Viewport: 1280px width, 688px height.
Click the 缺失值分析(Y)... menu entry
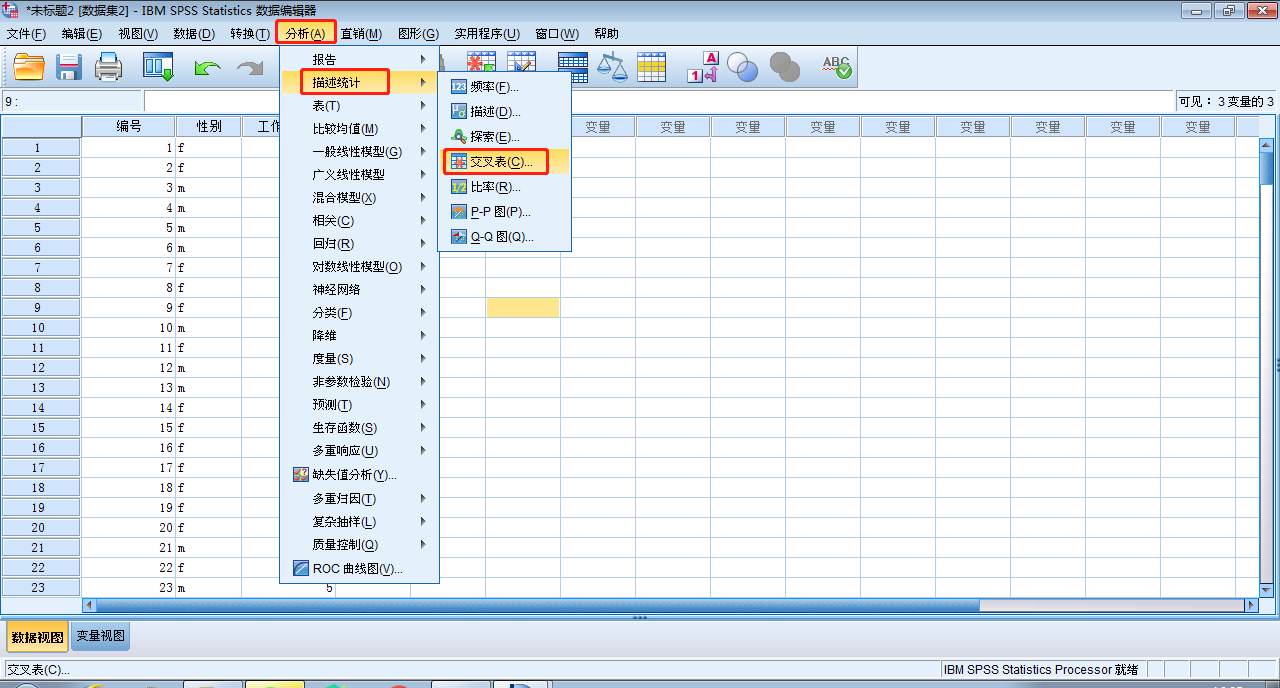click(x=354, y=475)
